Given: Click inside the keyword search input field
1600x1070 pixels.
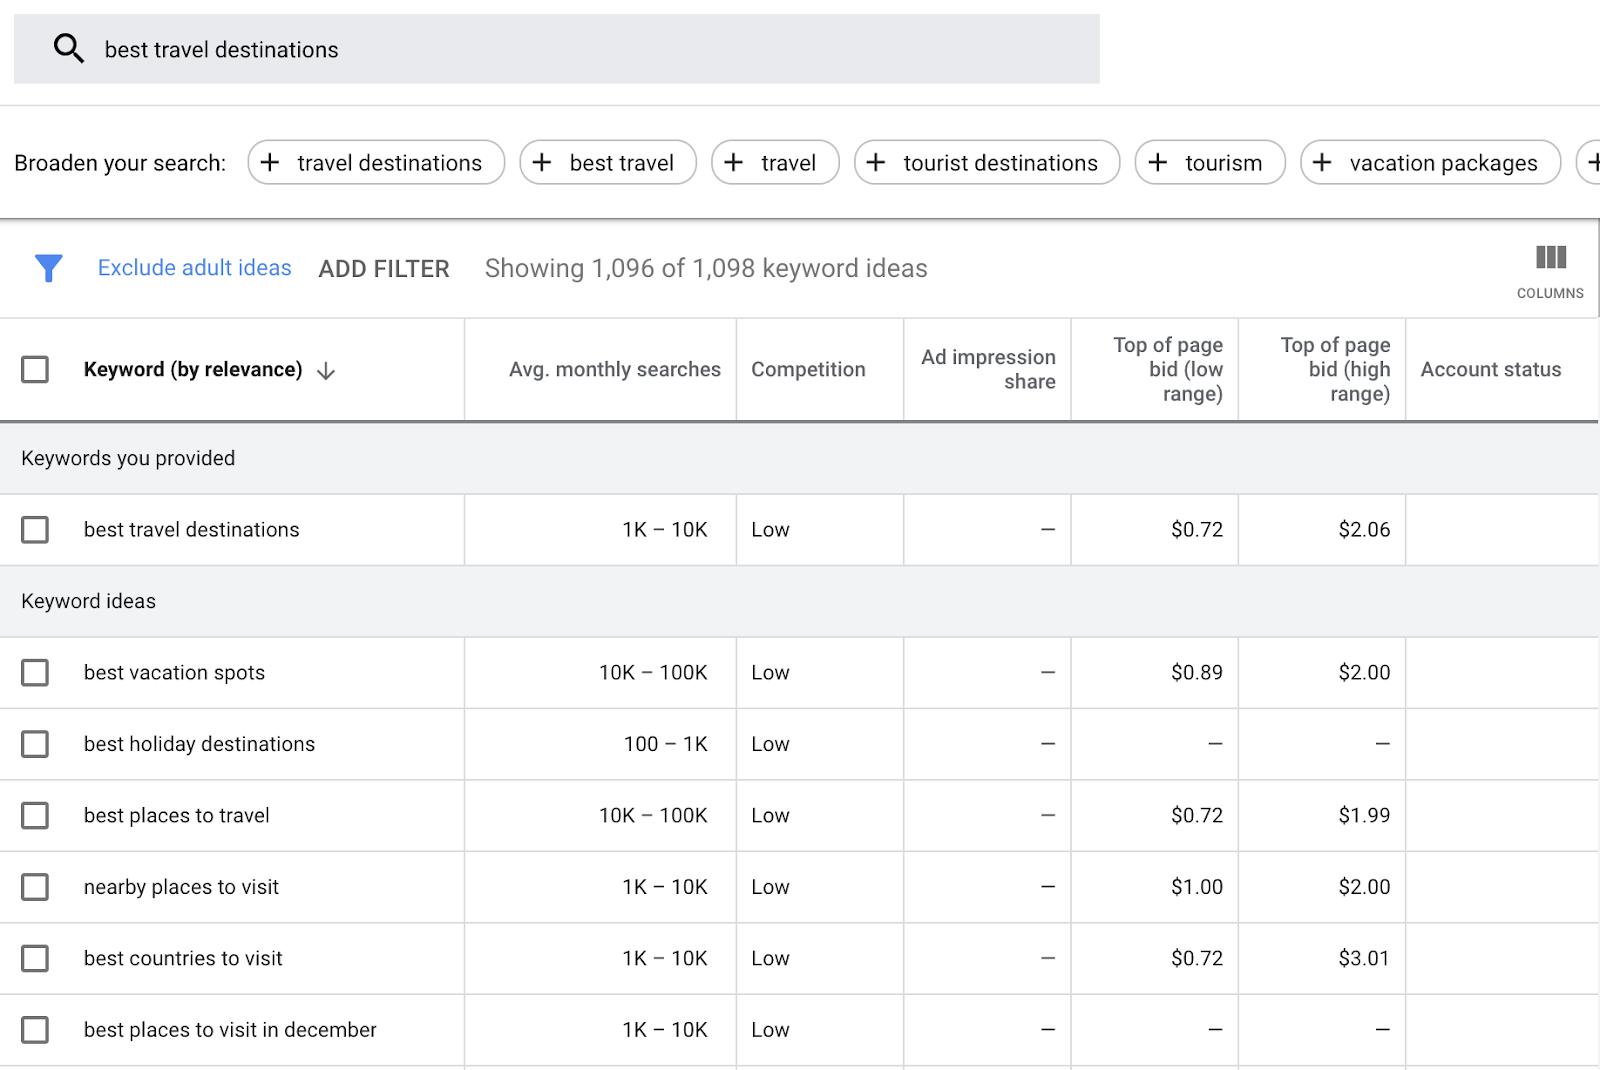Looking at the screenshot, I should [400, 49].
